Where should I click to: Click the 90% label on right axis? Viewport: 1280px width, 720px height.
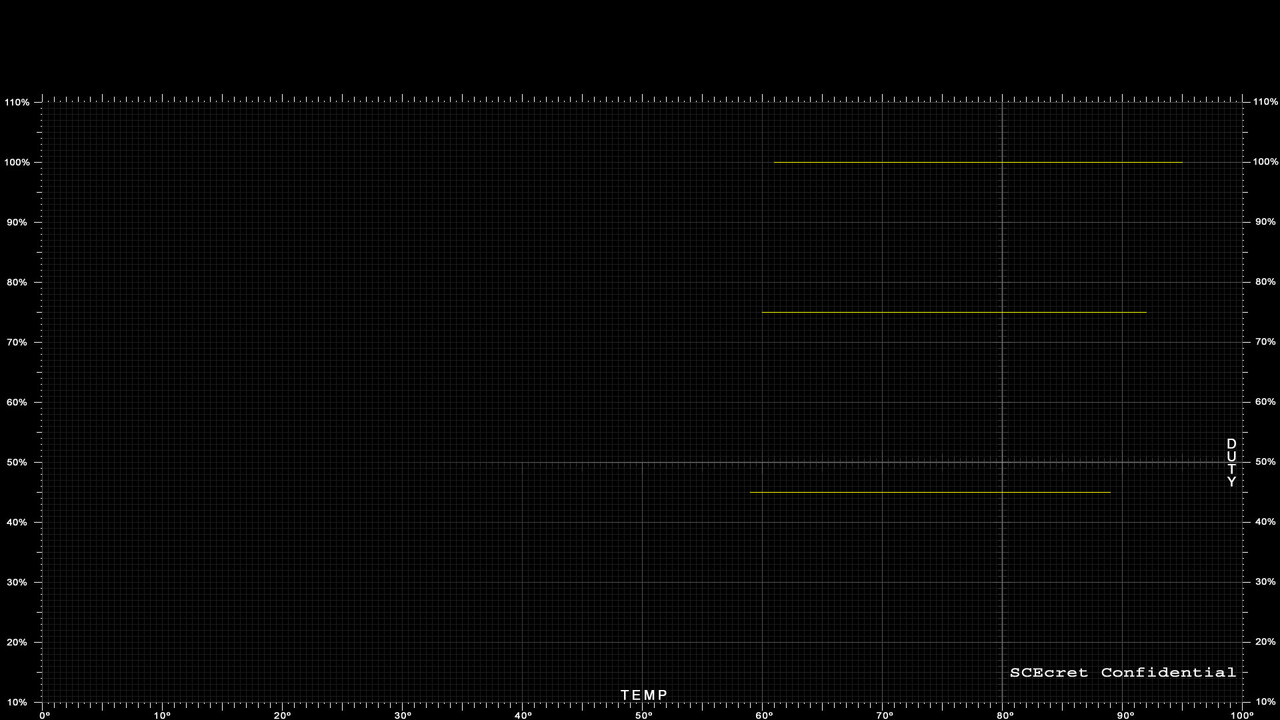tap(1265, 222)
